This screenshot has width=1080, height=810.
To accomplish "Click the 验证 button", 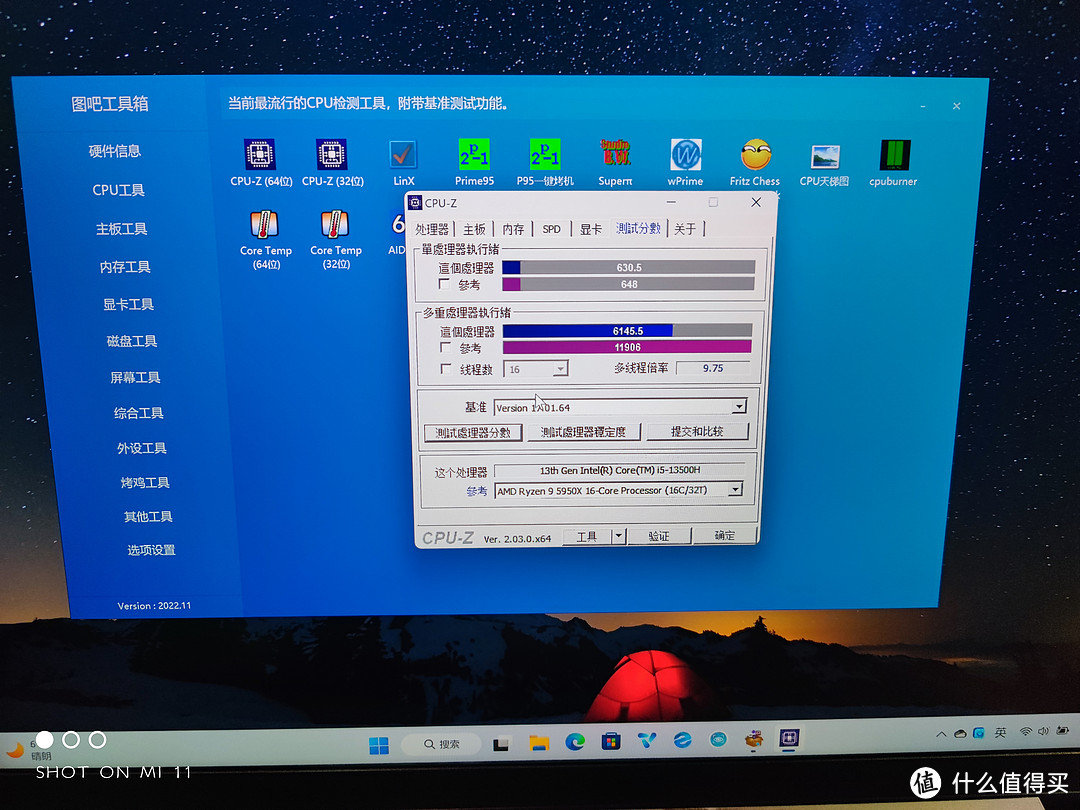I will pos(658,536).
